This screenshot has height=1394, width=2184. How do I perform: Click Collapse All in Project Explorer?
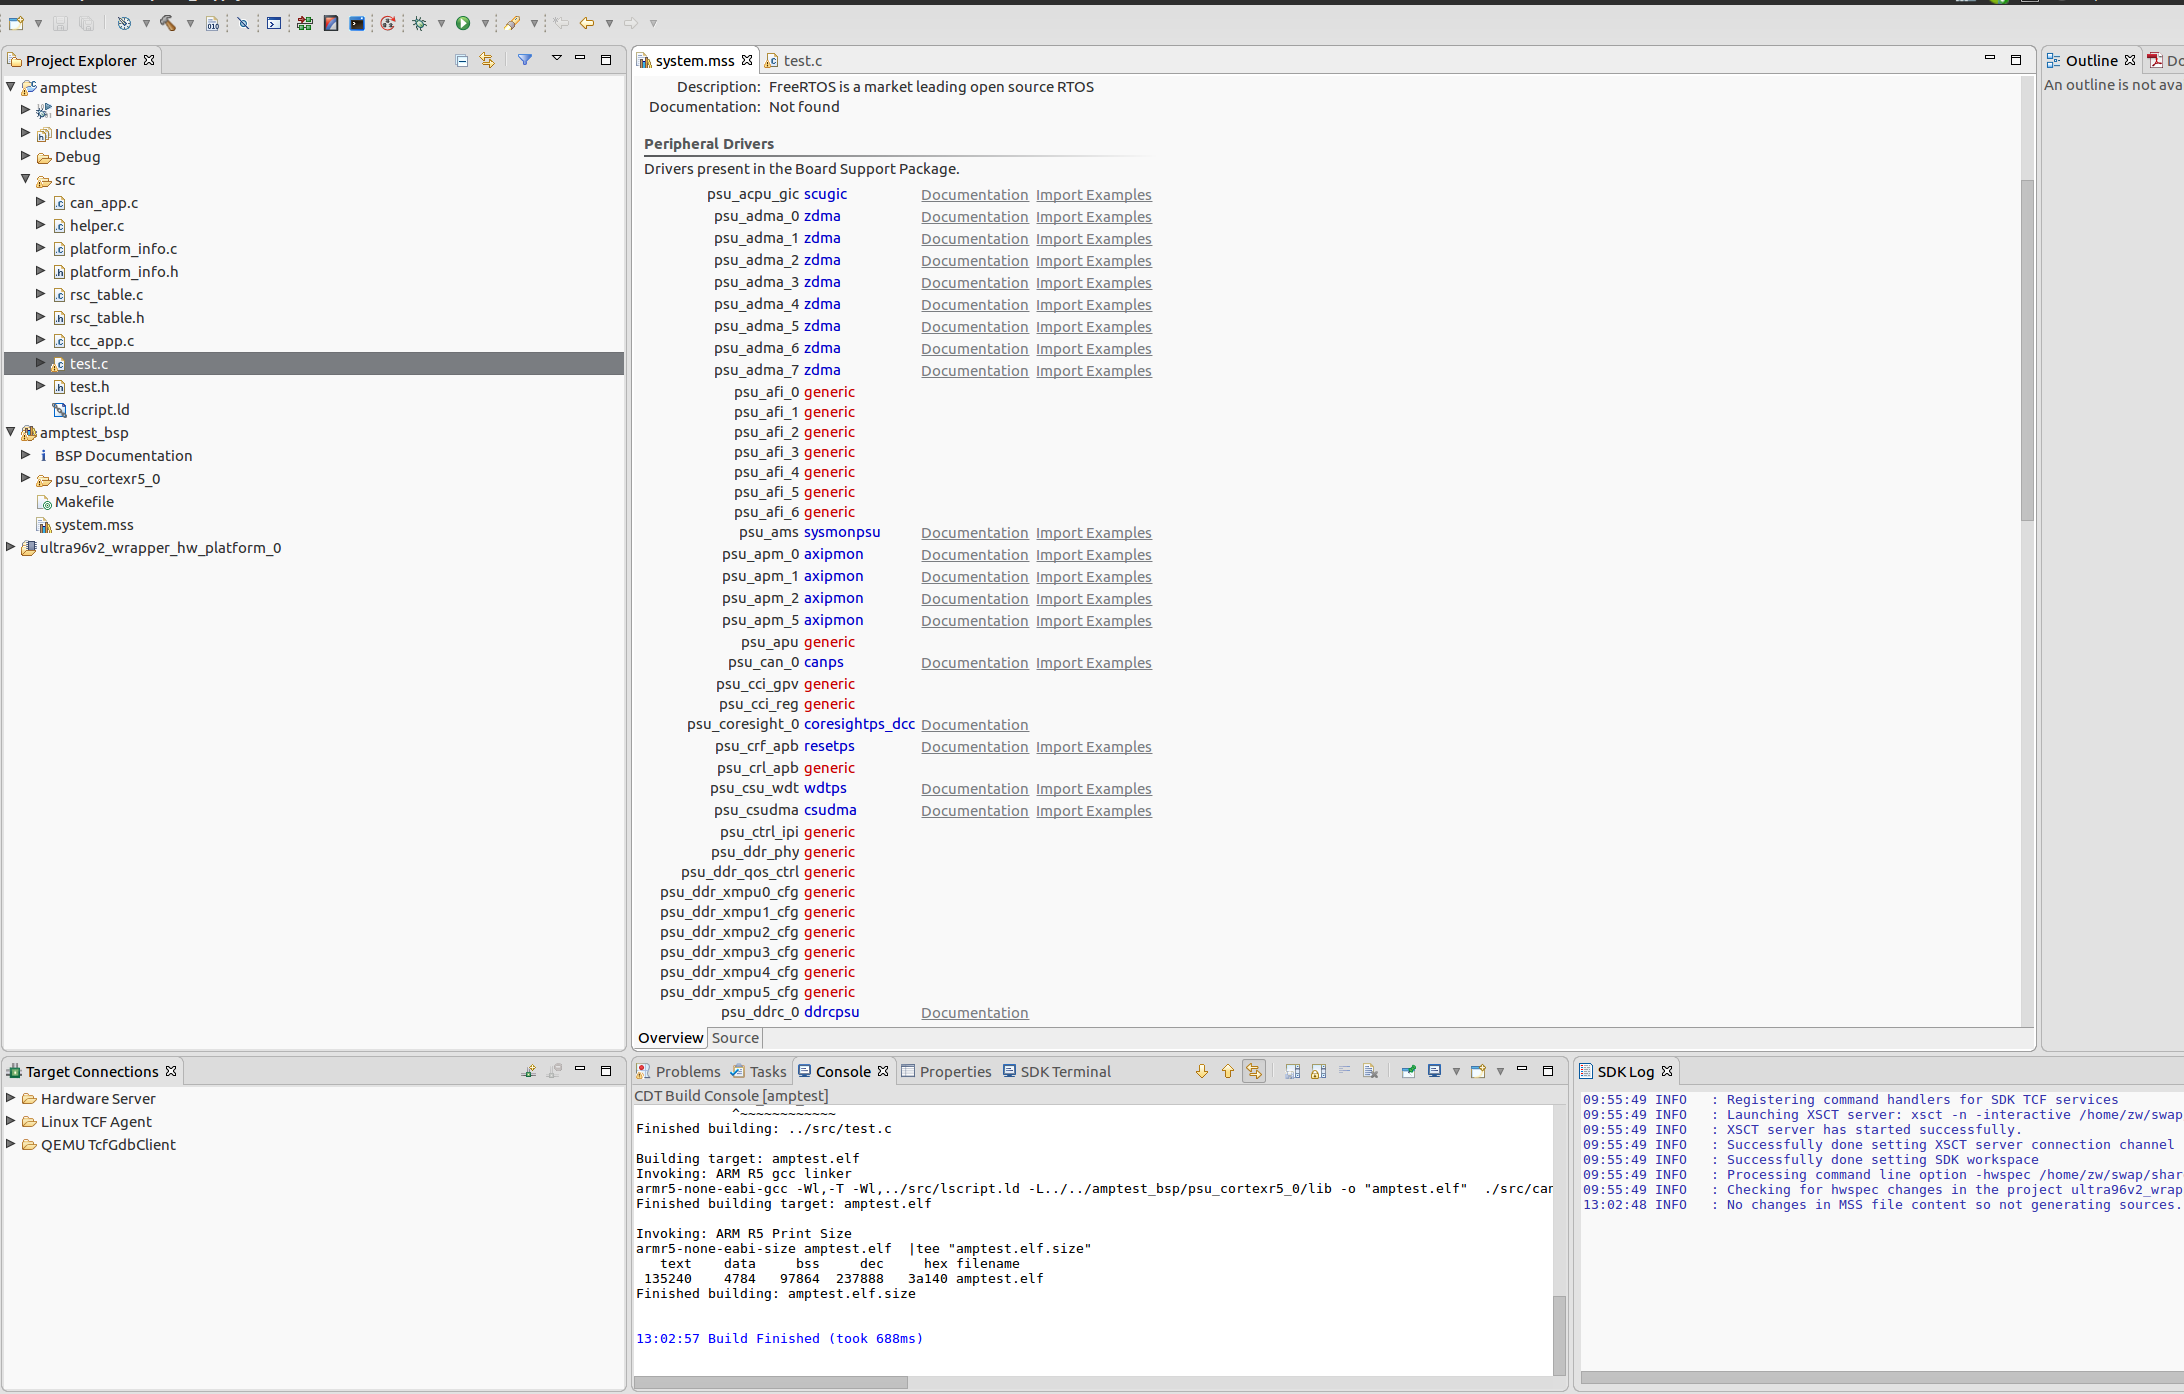coord(461,61)
